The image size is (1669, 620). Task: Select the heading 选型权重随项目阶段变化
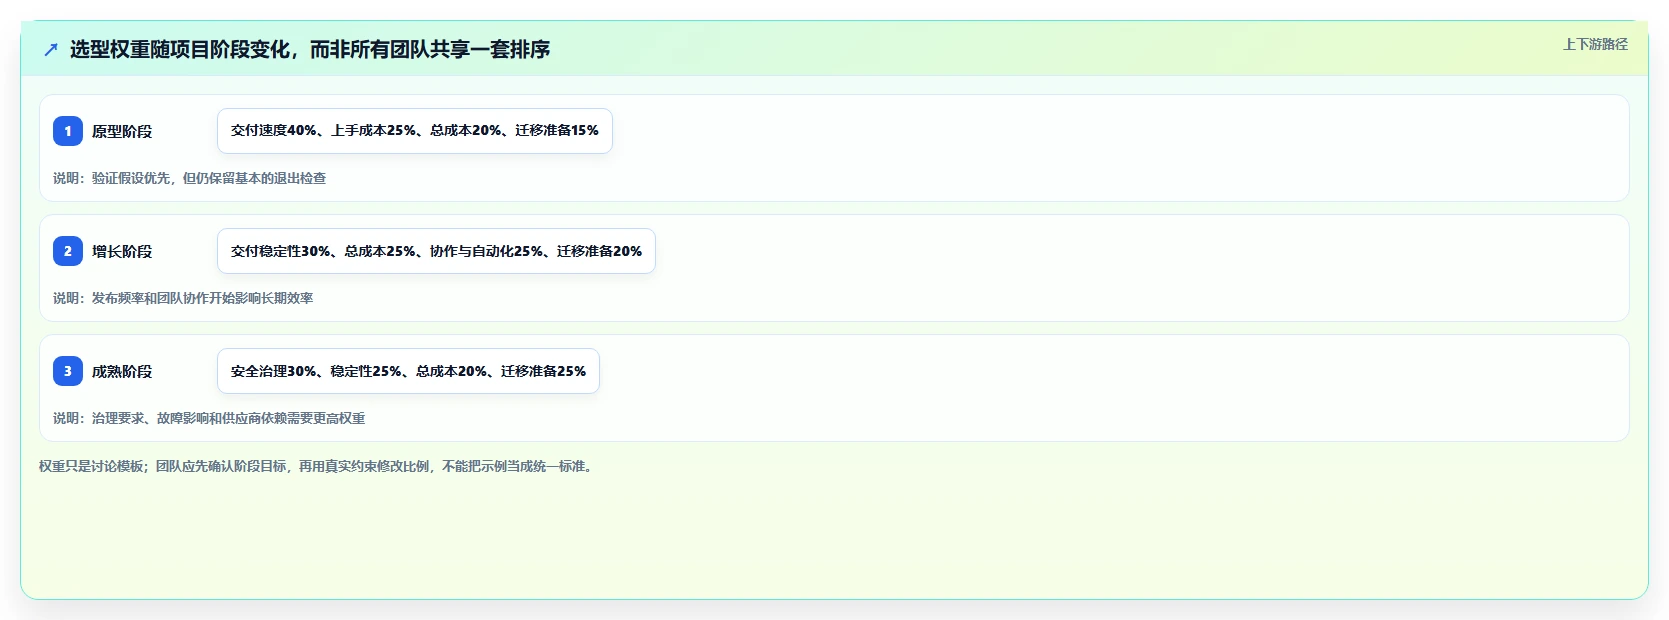[x=309, y=49]
